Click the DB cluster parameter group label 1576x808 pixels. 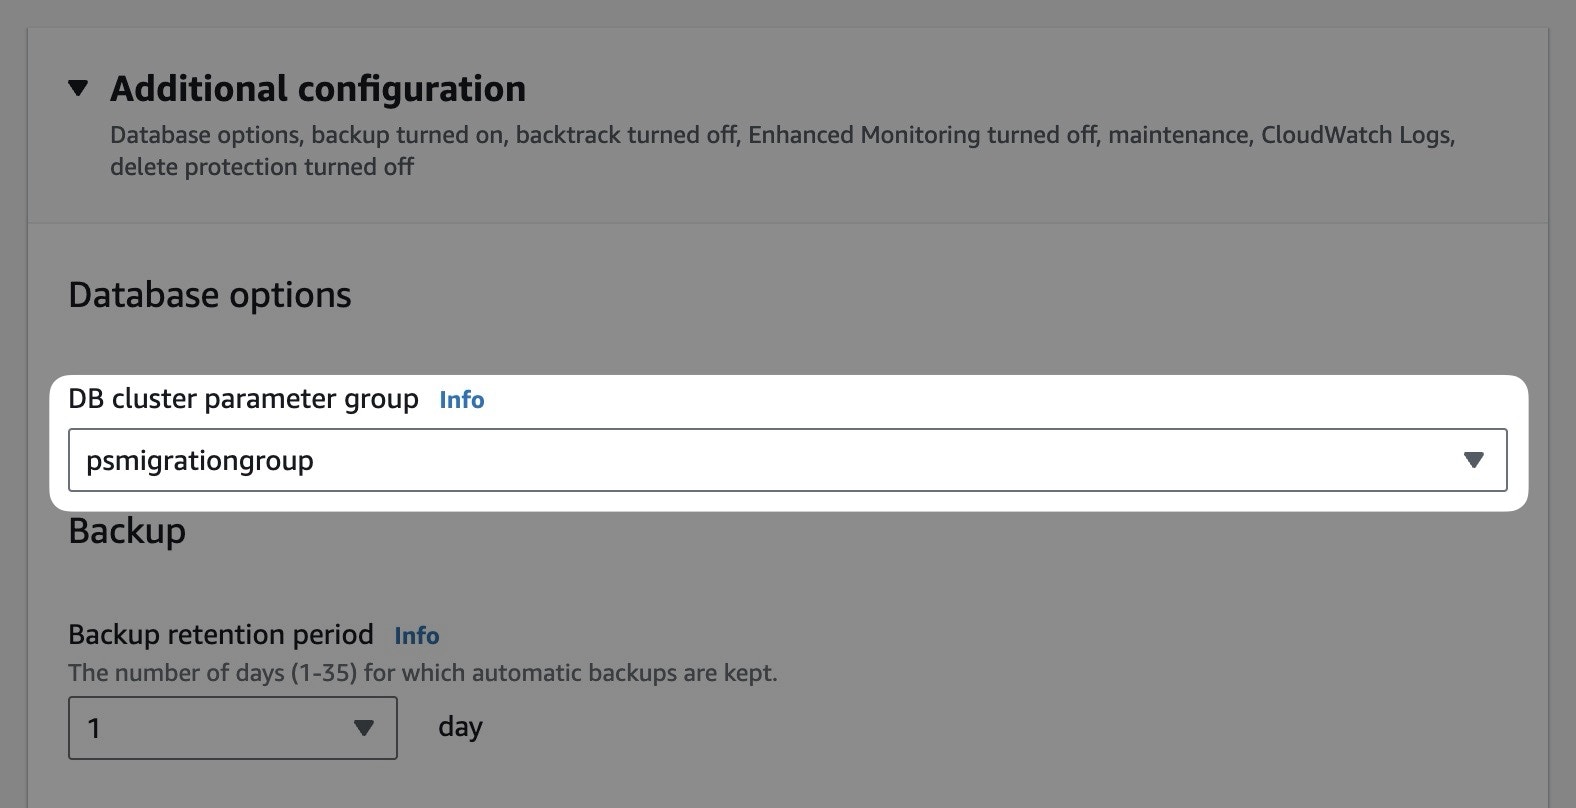point(242,398)
